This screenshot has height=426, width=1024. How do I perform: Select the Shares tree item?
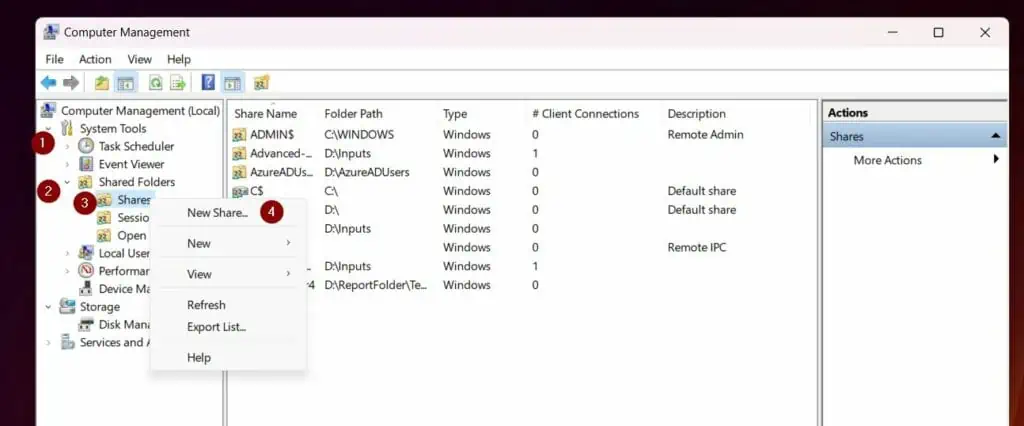(134, 200)
